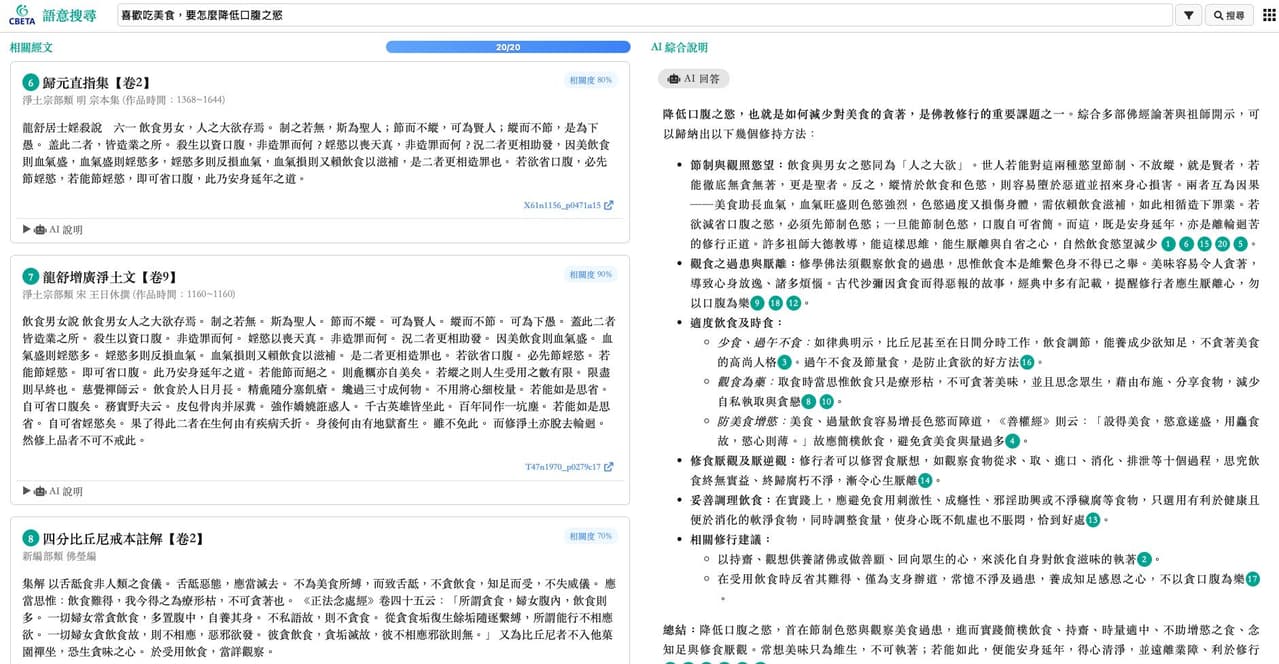
Task: Expand AI 說明 under 龍舒增廣淨土文 card
Action: (x=53, y=491)
